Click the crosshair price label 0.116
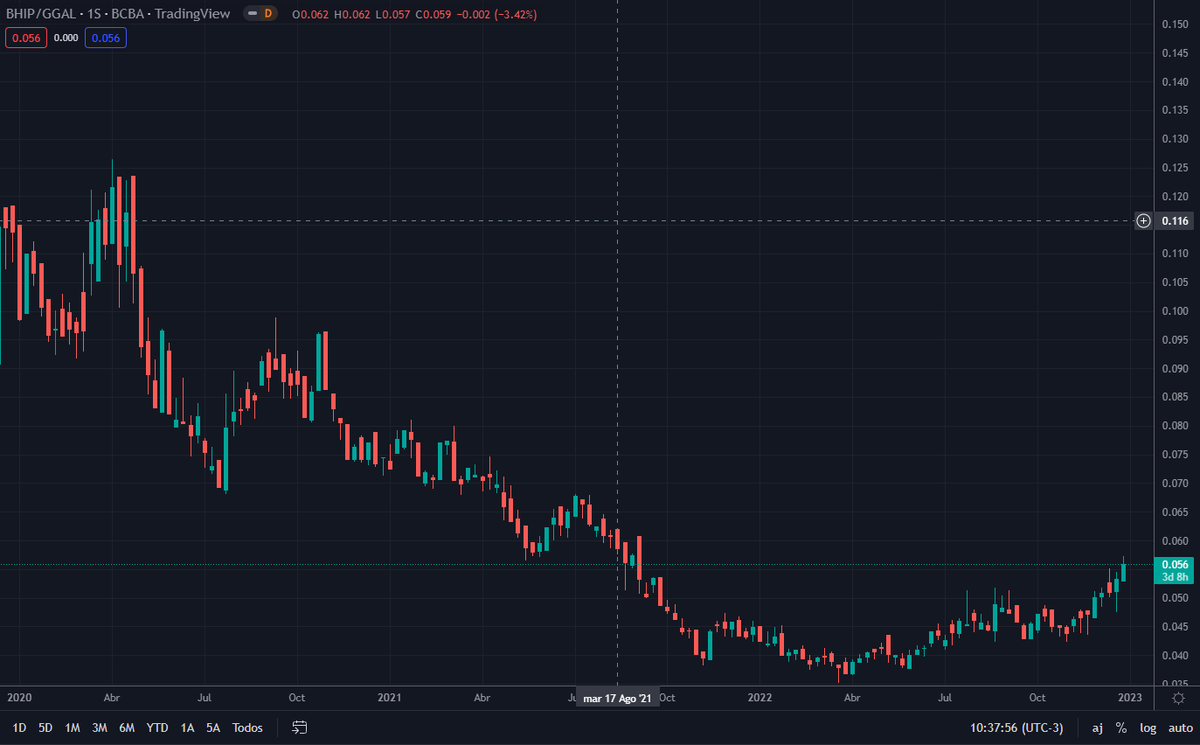 (x=1175, y=220)
